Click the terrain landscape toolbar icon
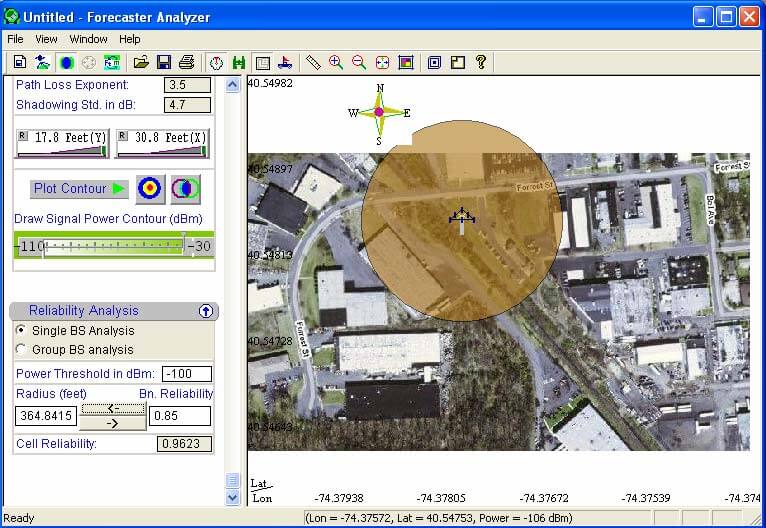766x528 pixels. tap(43, 63)
